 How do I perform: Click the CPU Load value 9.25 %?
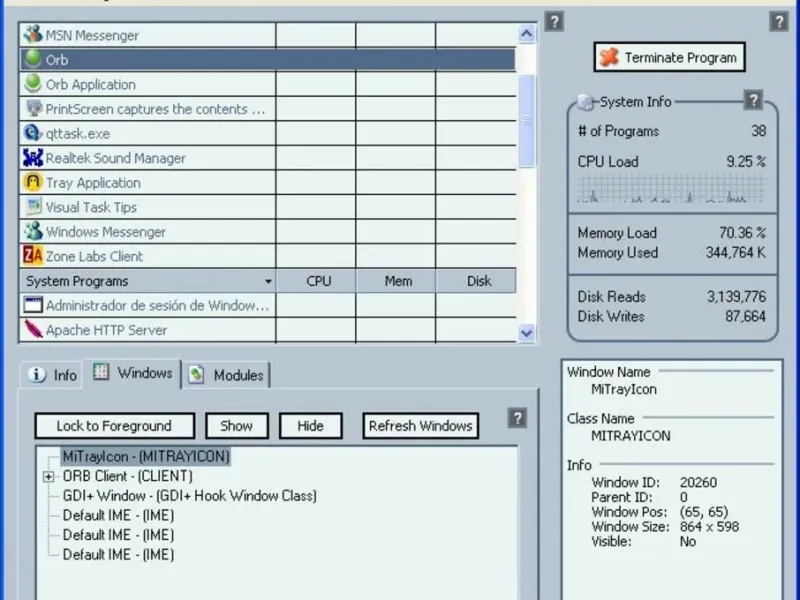pos(746,162)
